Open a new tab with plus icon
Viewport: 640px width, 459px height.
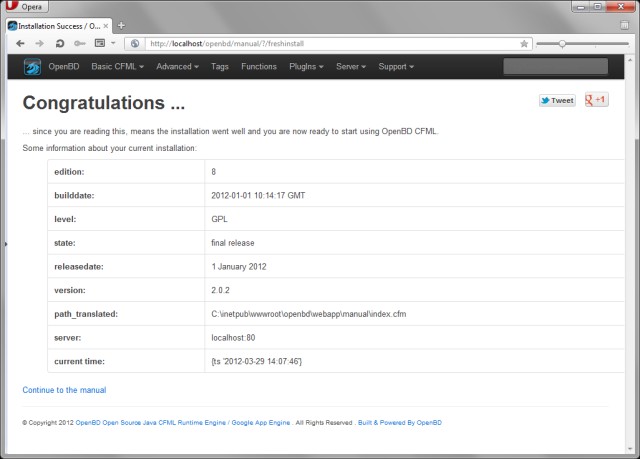[x=121, y=26]
